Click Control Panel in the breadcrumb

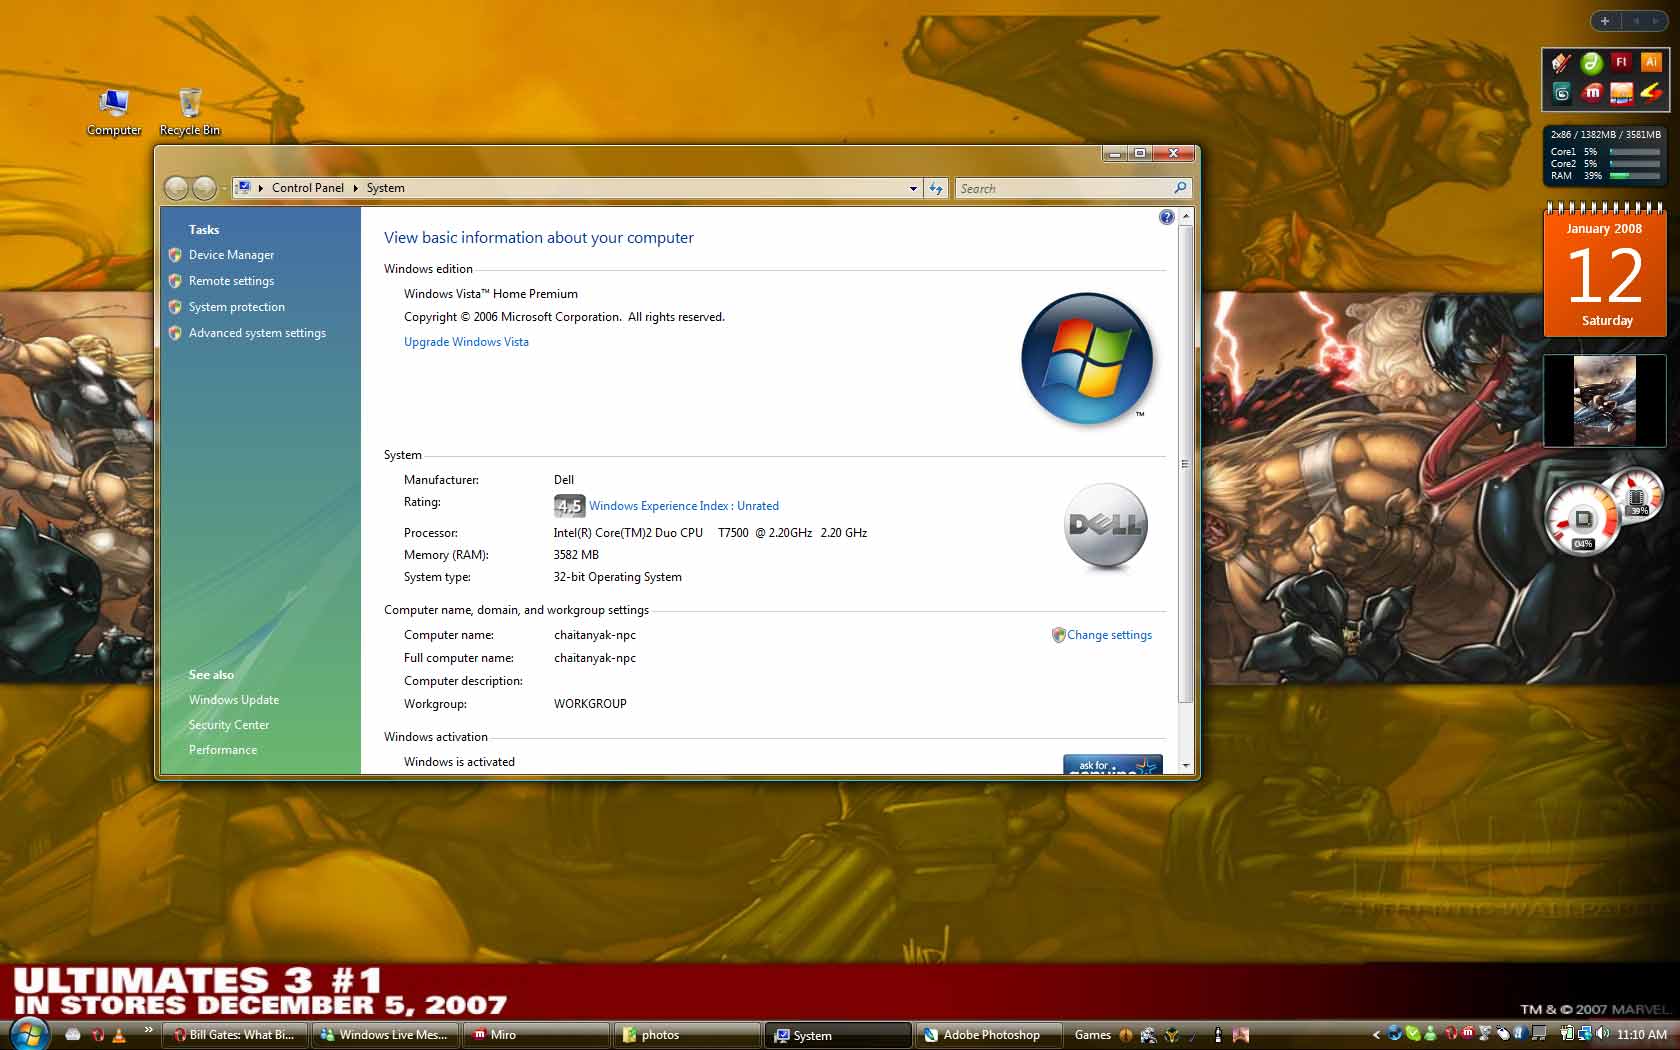(308, 188)
